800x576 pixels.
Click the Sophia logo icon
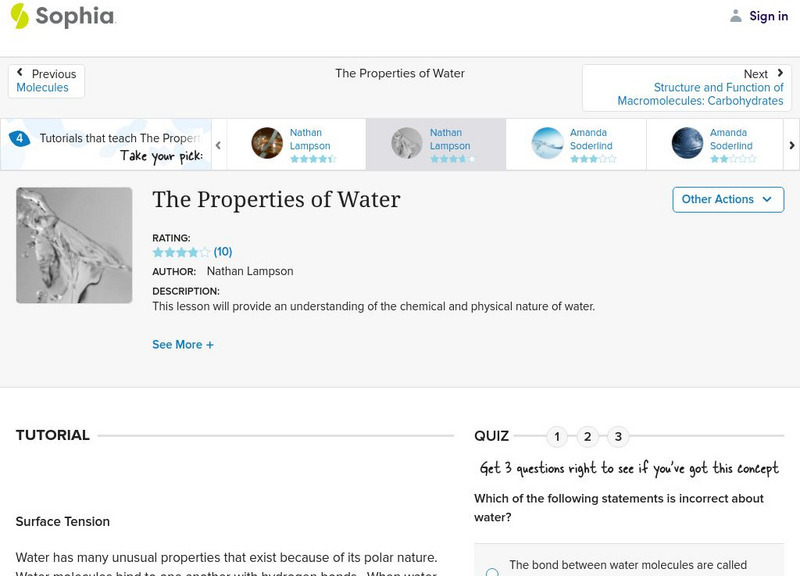click(x=19, y=16)
